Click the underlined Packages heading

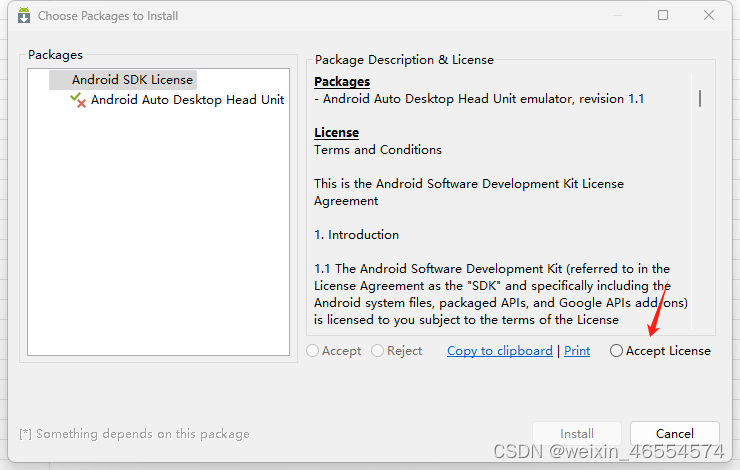(342, 82)
